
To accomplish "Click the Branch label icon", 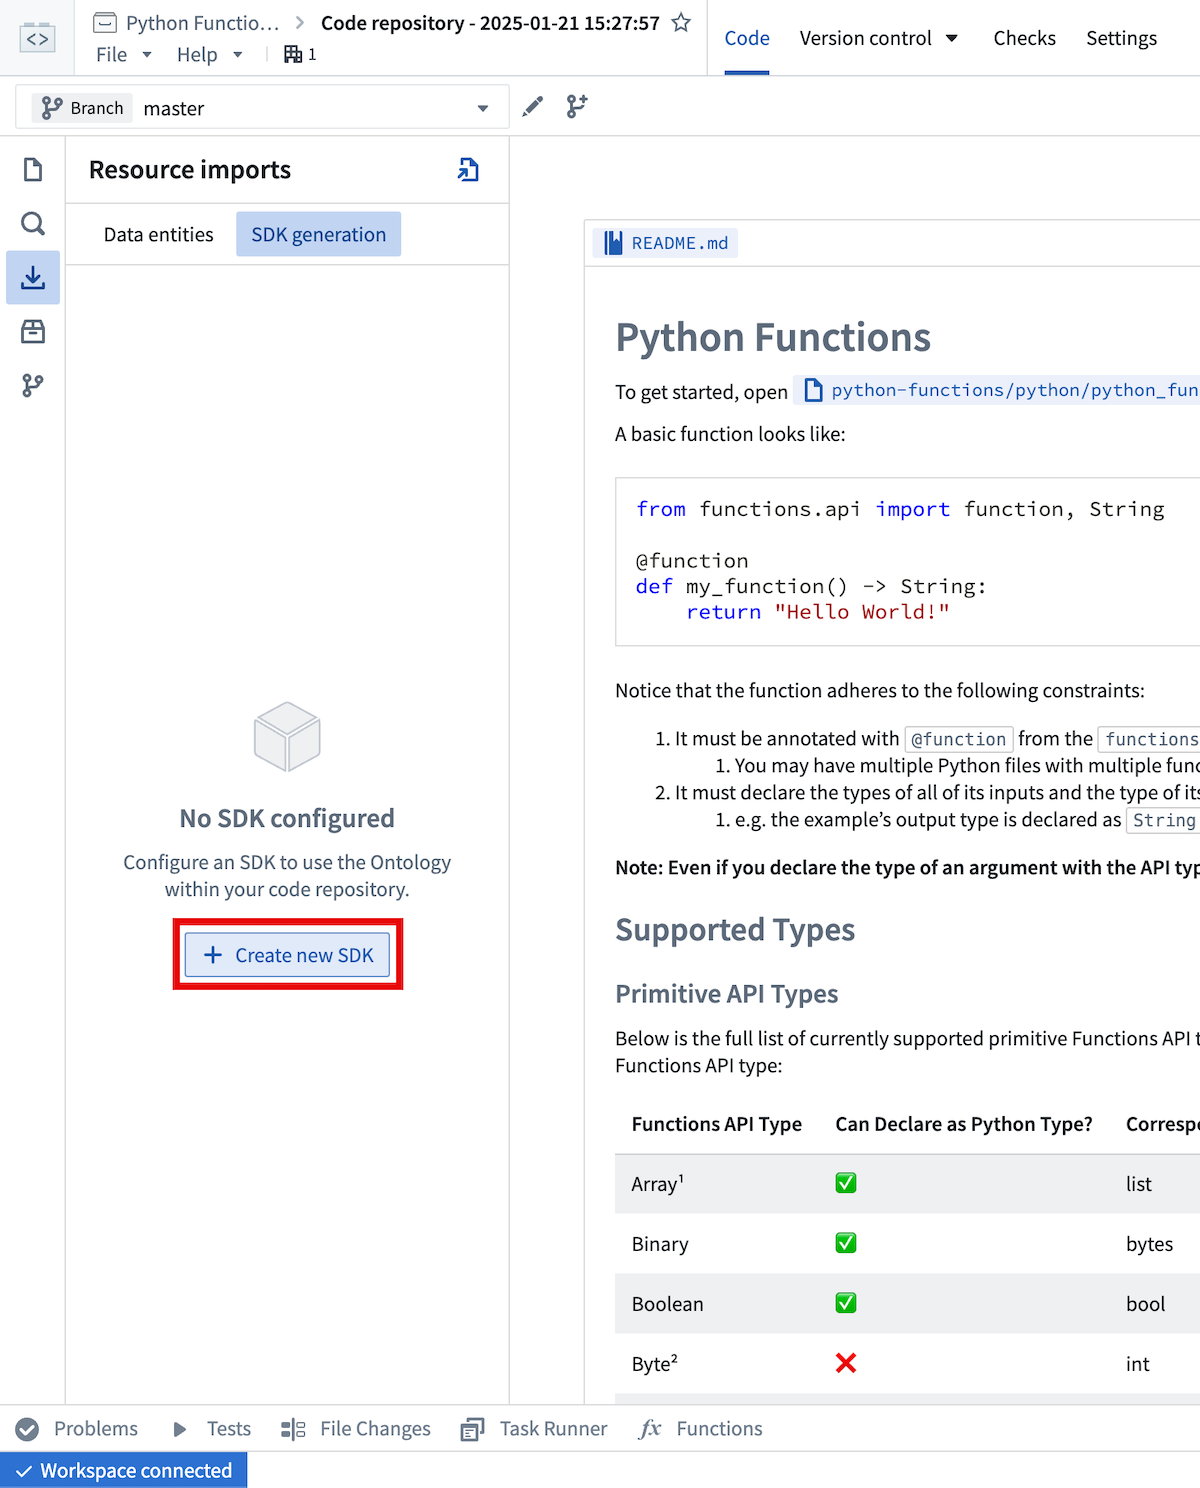I will pos(52,108).
